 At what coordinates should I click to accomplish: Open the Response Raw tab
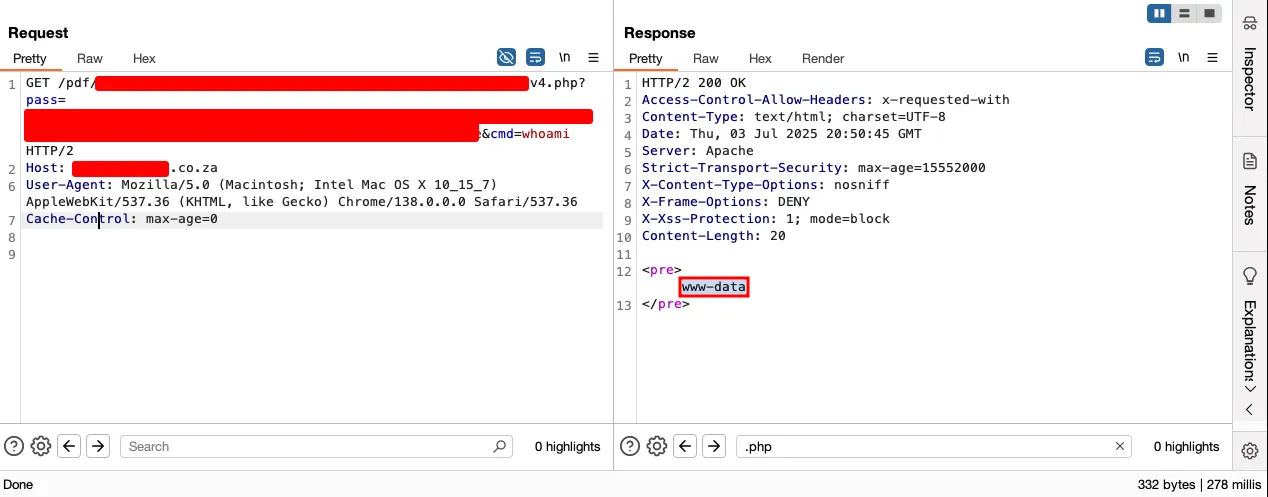pyautogui.click(x=706, y=59)
